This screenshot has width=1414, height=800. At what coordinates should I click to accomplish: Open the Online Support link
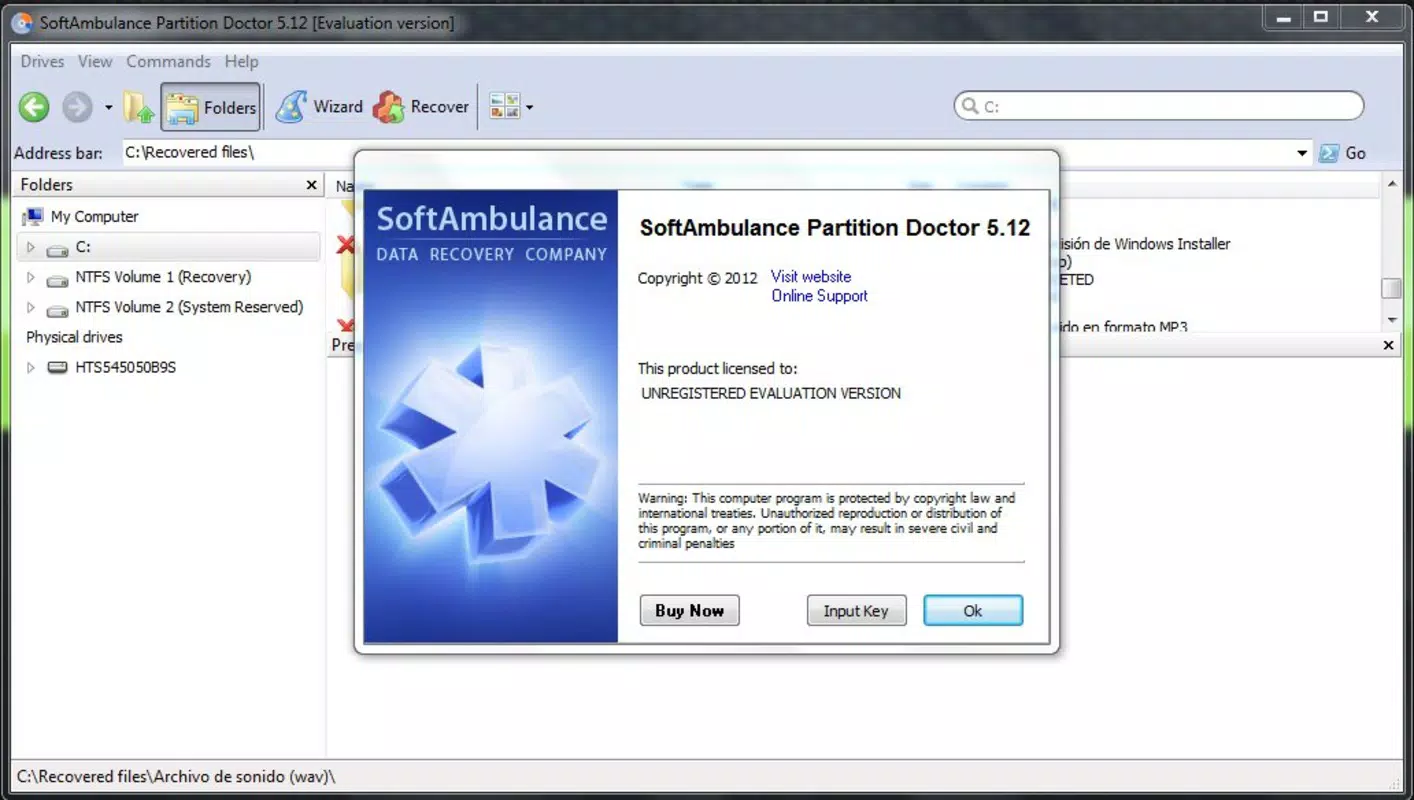tap(819, 296)
